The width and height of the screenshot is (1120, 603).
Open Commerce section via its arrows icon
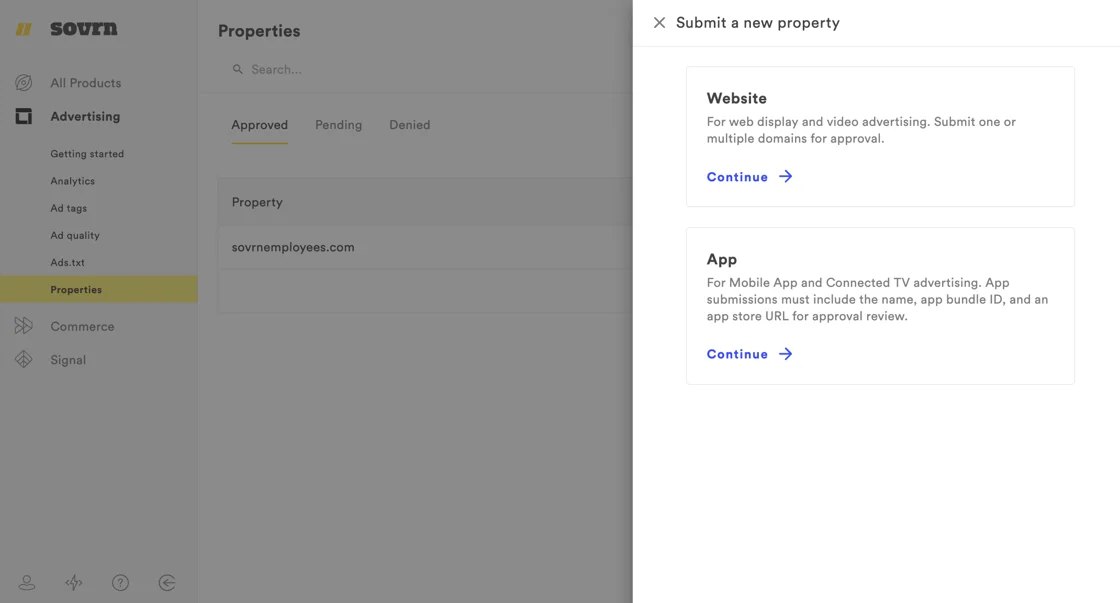[24, 326]
